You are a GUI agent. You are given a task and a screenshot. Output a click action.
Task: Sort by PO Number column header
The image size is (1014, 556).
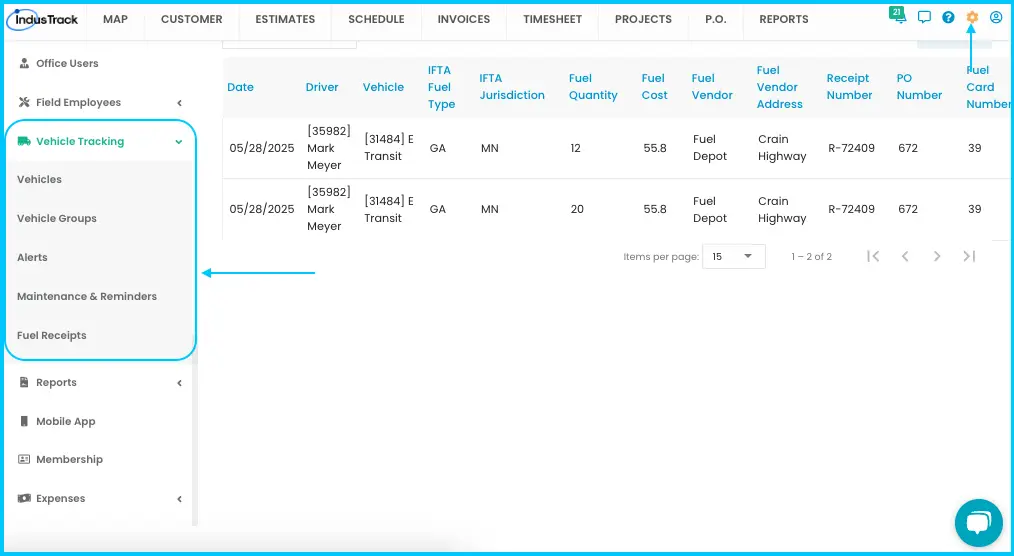(x=919, y=87)
